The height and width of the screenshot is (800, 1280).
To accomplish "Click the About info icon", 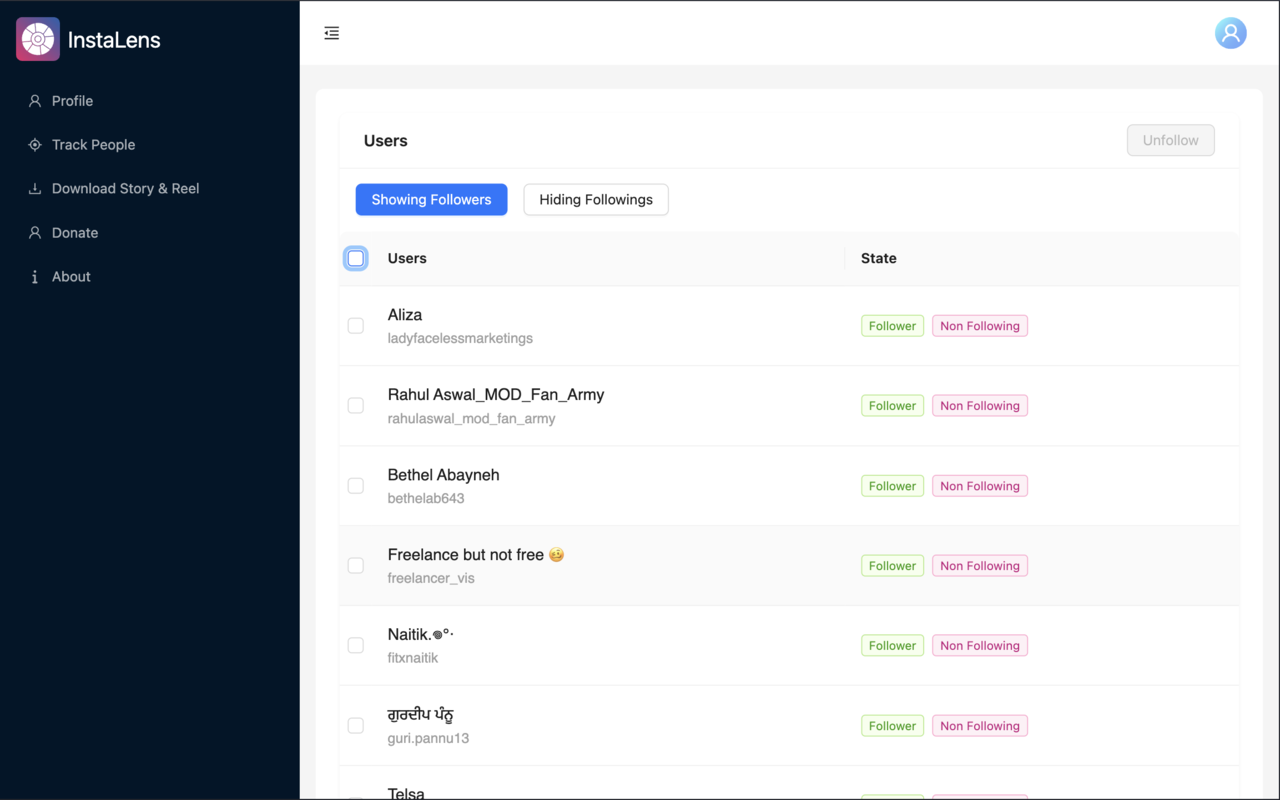I will click(x=35, y=277).
